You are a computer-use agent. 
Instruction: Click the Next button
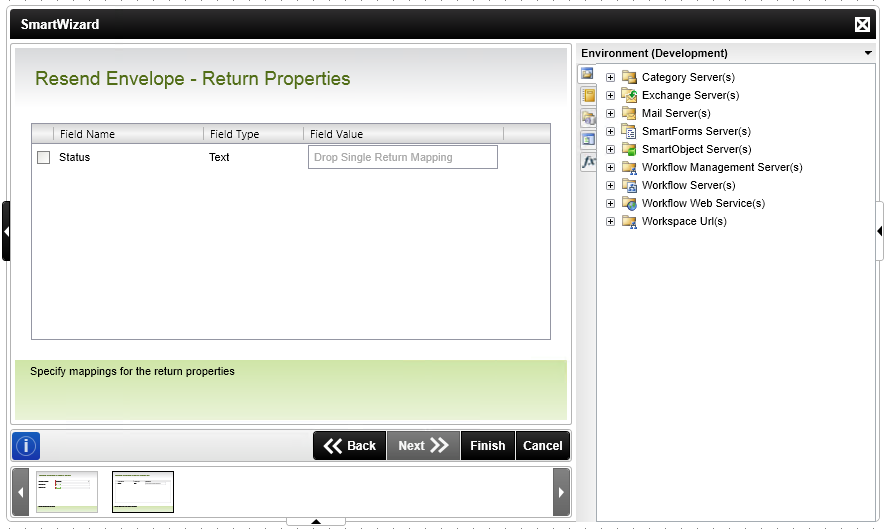(x=423, y=446)
